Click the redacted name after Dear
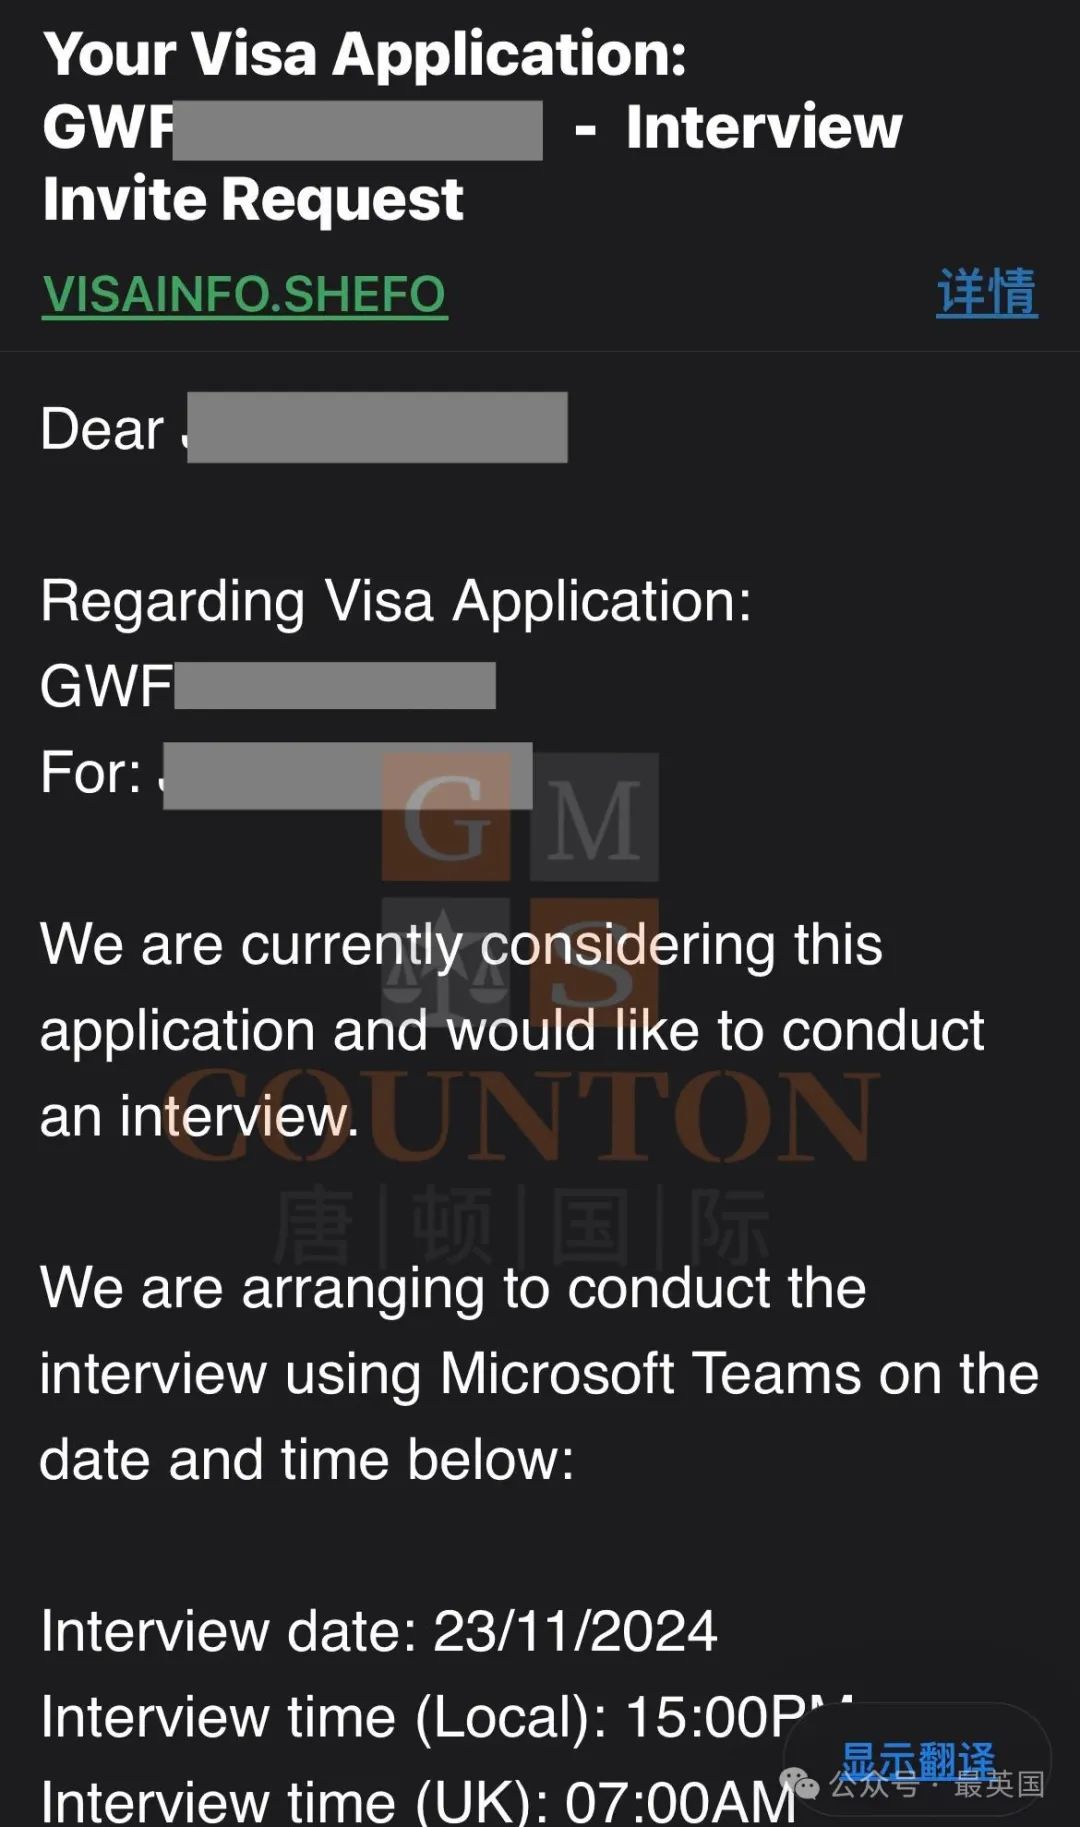1080x1827 pixels. pyautogui.click(x=377, y=427)
